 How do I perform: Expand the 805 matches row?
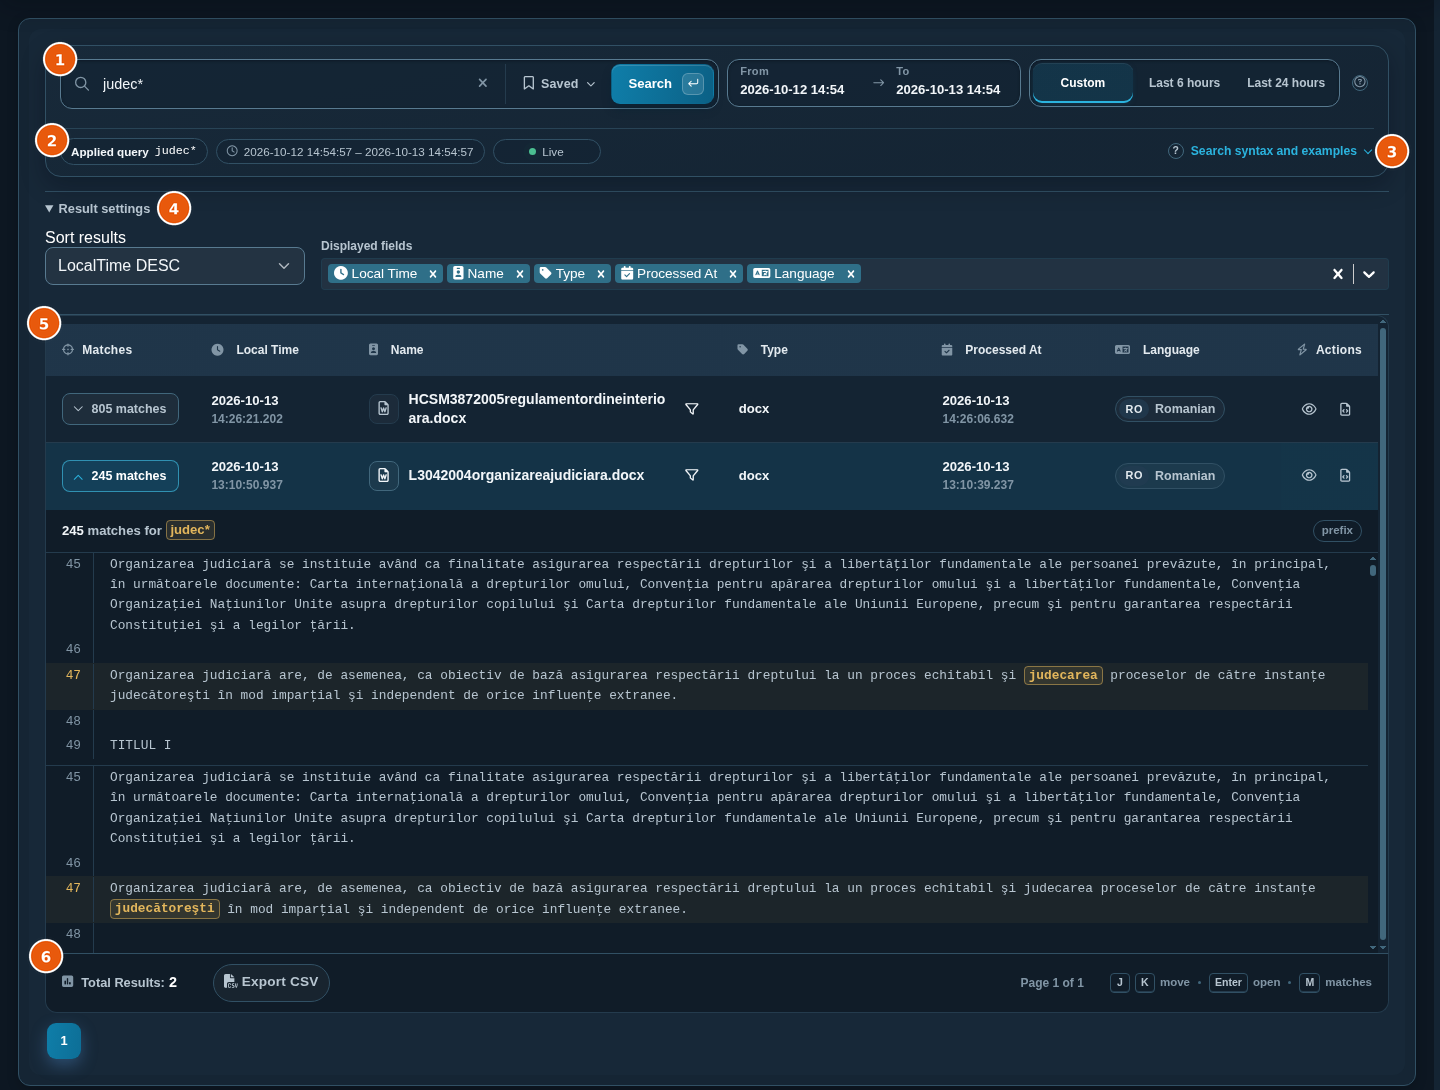(x=121, y=409)
